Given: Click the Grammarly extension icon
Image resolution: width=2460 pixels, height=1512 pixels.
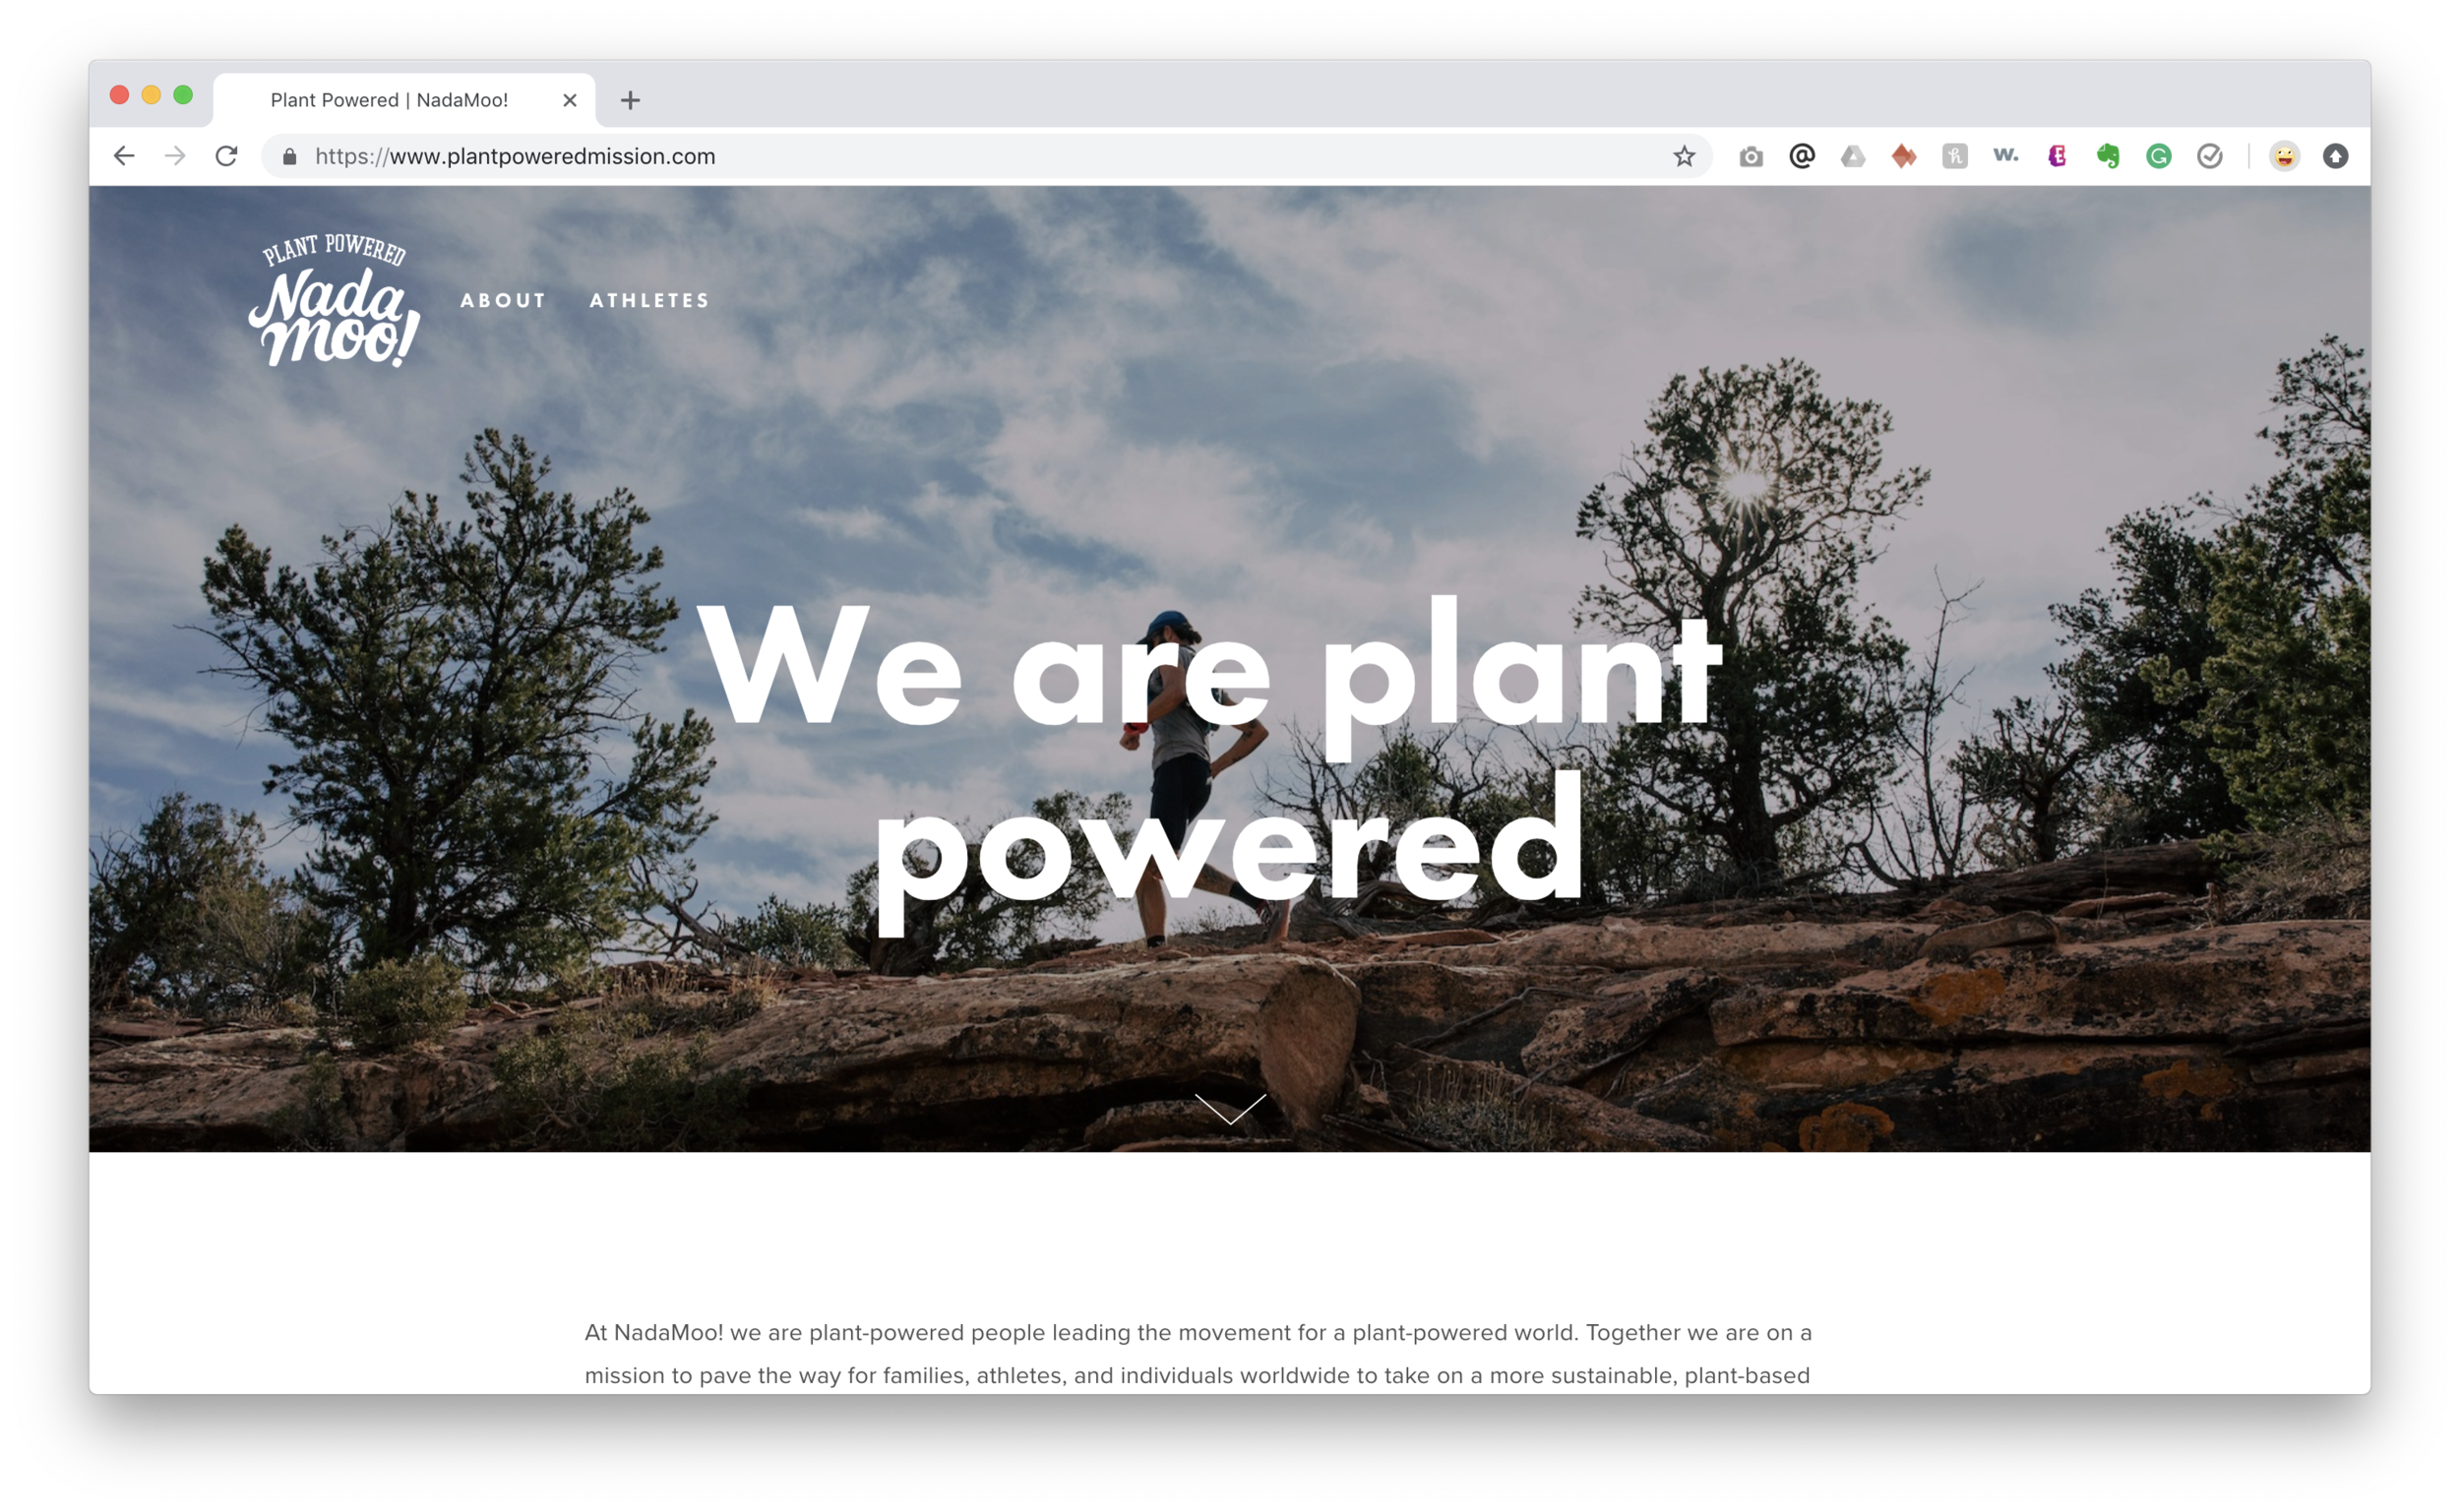Looking at the screenshot, I should coord(2159,156).
